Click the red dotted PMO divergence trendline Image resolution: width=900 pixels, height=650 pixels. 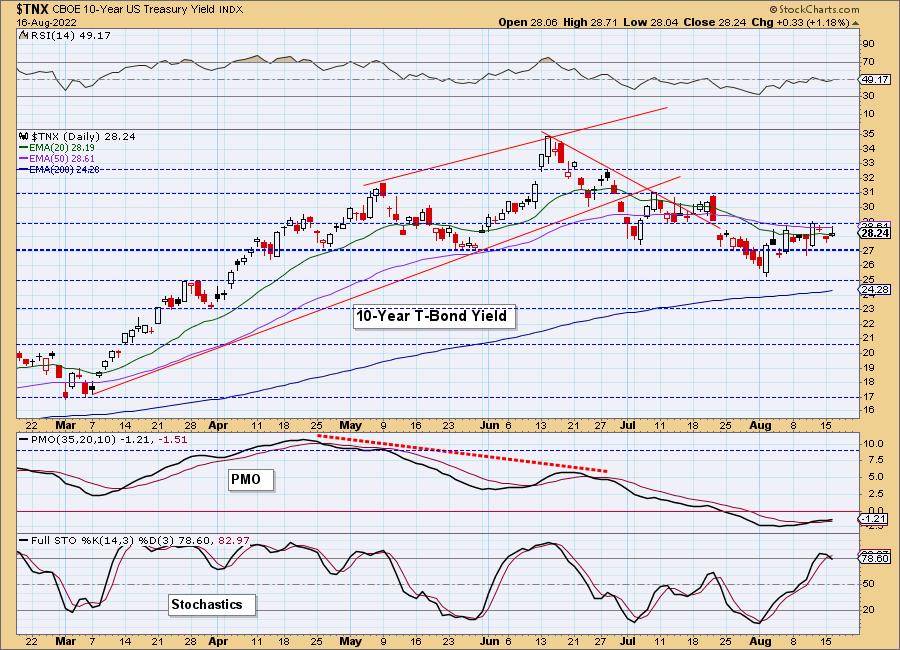[462, 454]
